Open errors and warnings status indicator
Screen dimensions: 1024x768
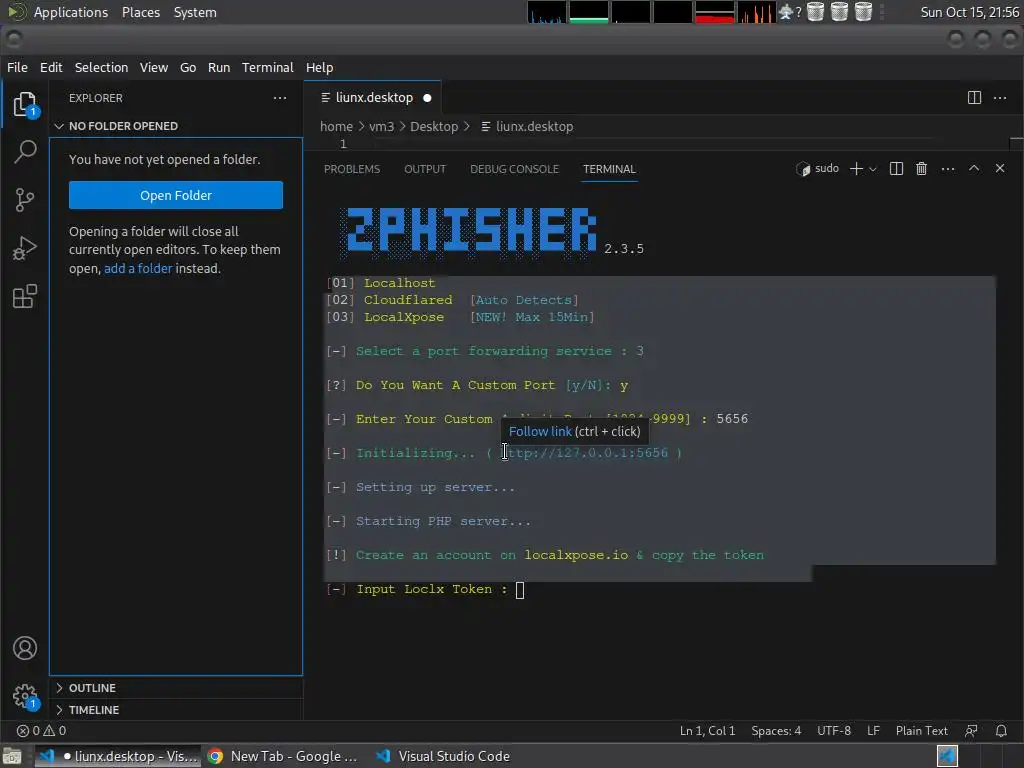[x=41, y=731]
